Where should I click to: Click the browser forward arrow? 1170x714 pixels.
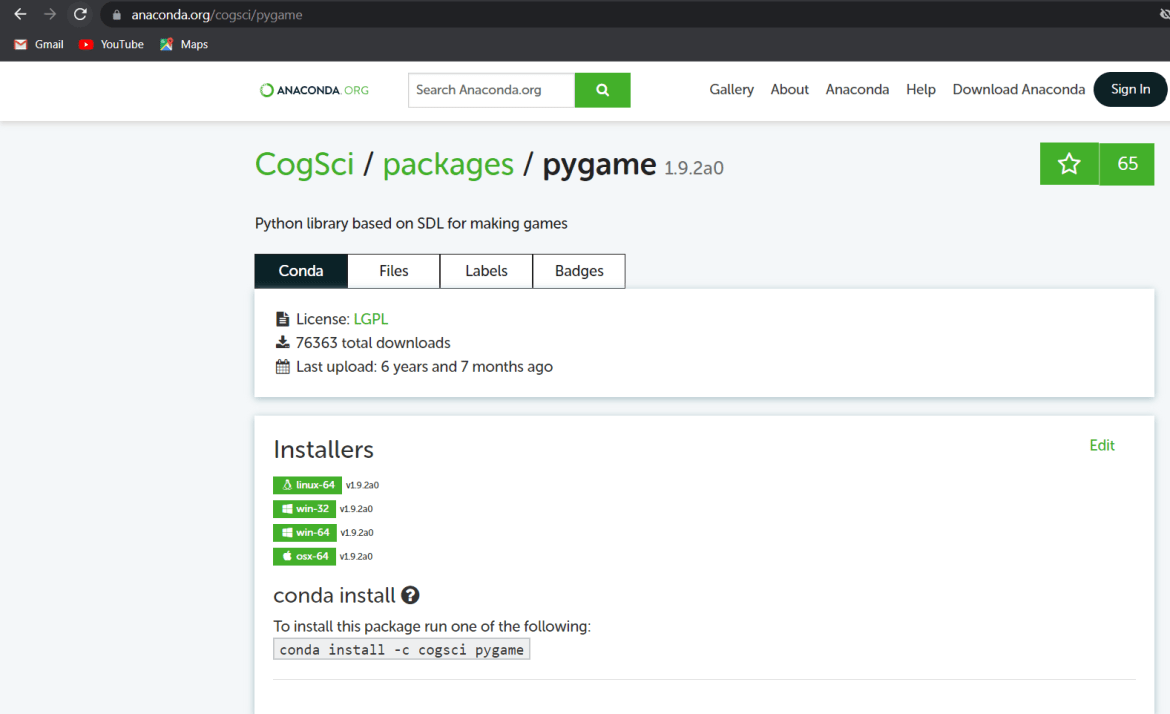(50, 14)
